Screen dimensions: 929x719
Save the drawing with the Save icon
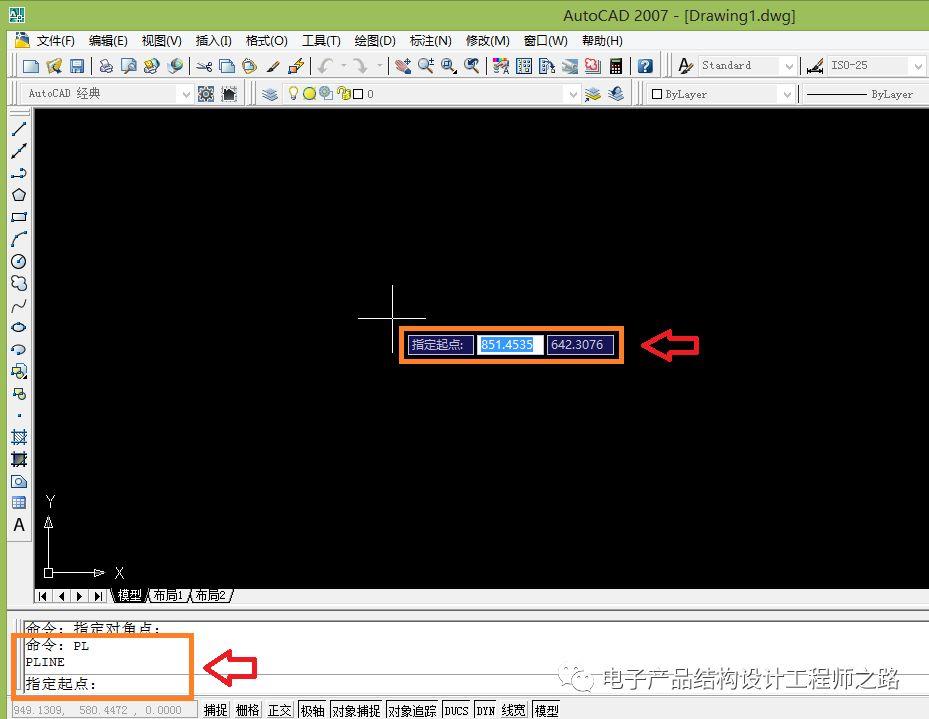click(x=77, y=66)
